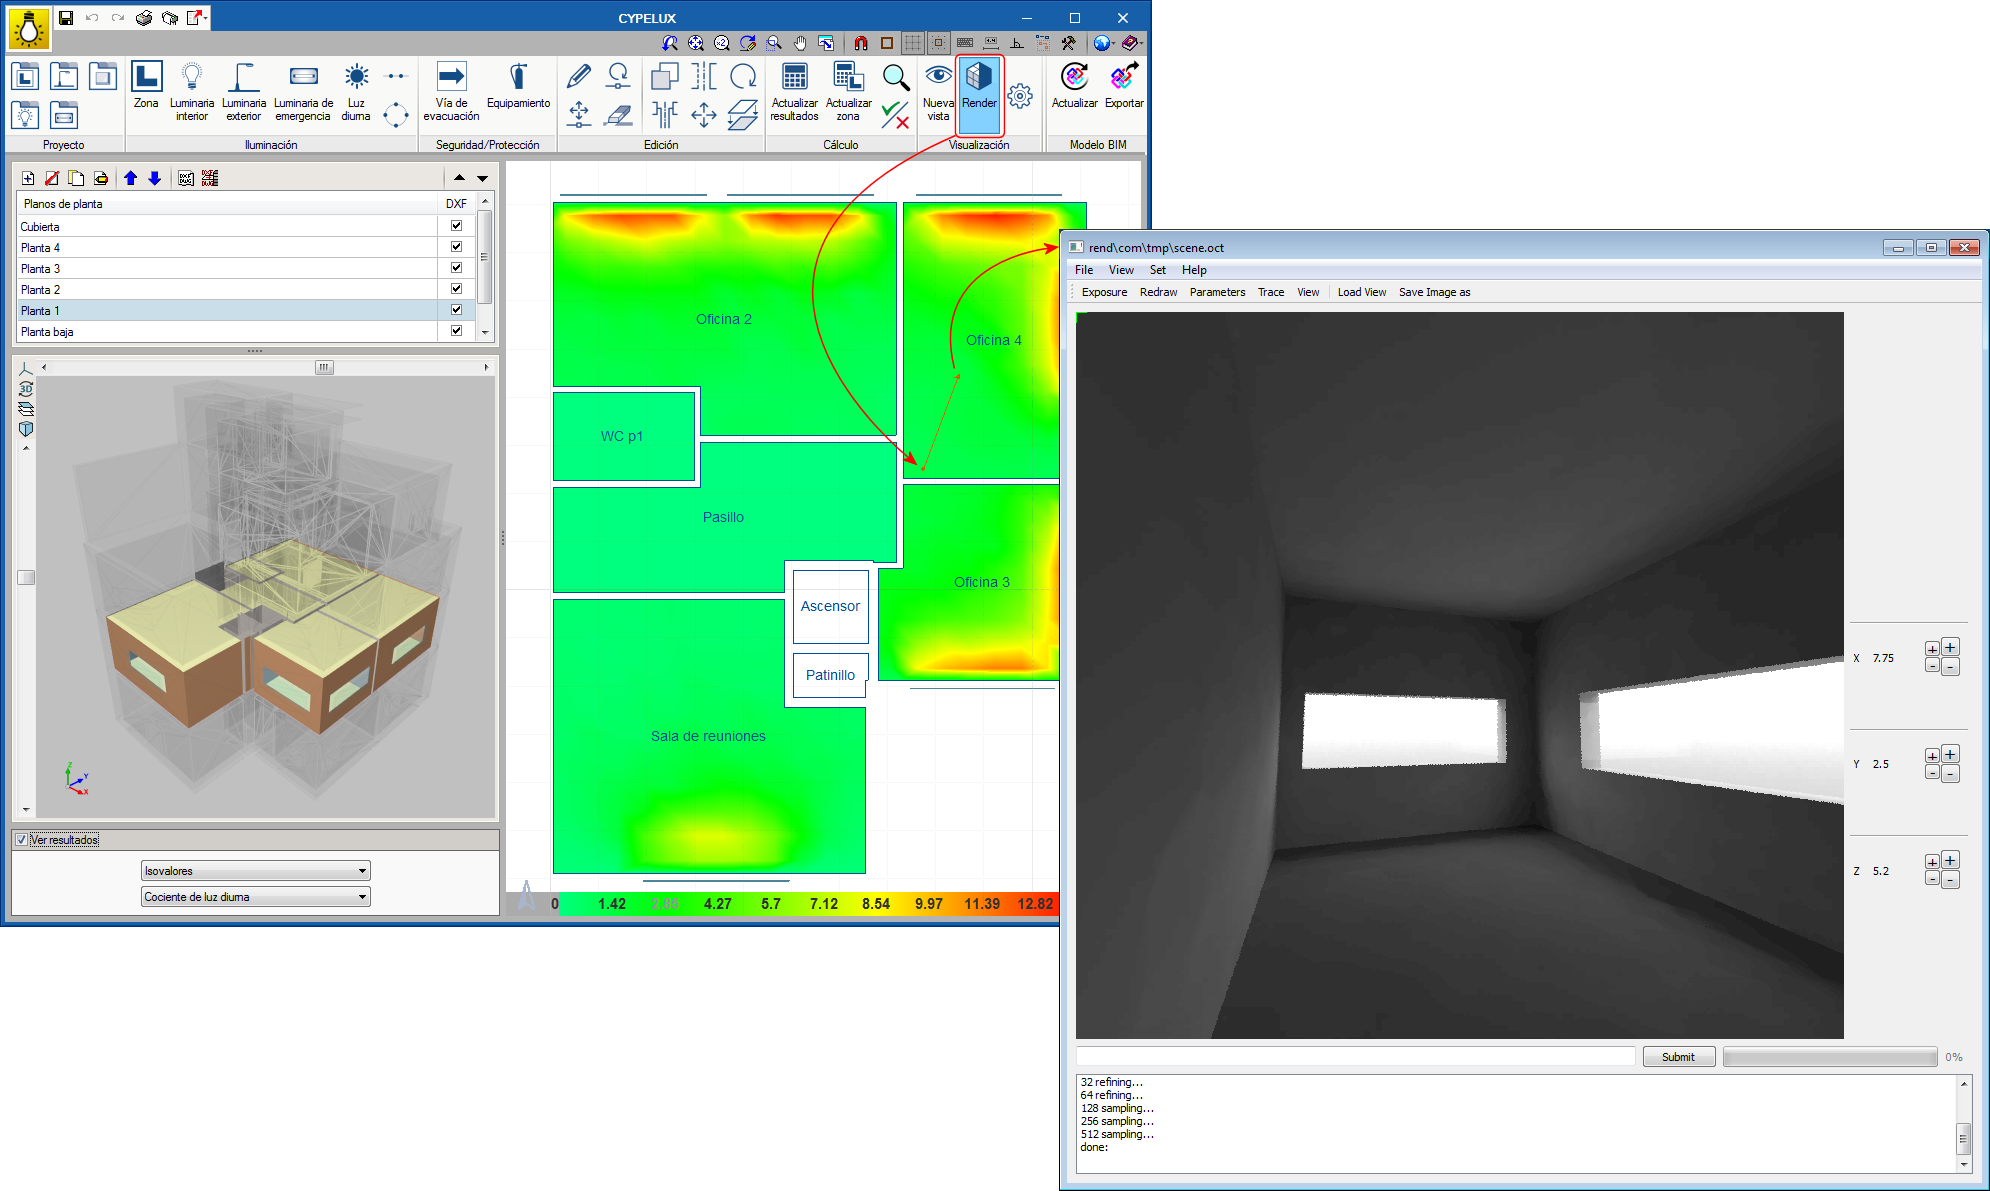Select the pan hand tool
Image resolution: width=1990 pixels, height=1191 pixels.
coord(800,43)
